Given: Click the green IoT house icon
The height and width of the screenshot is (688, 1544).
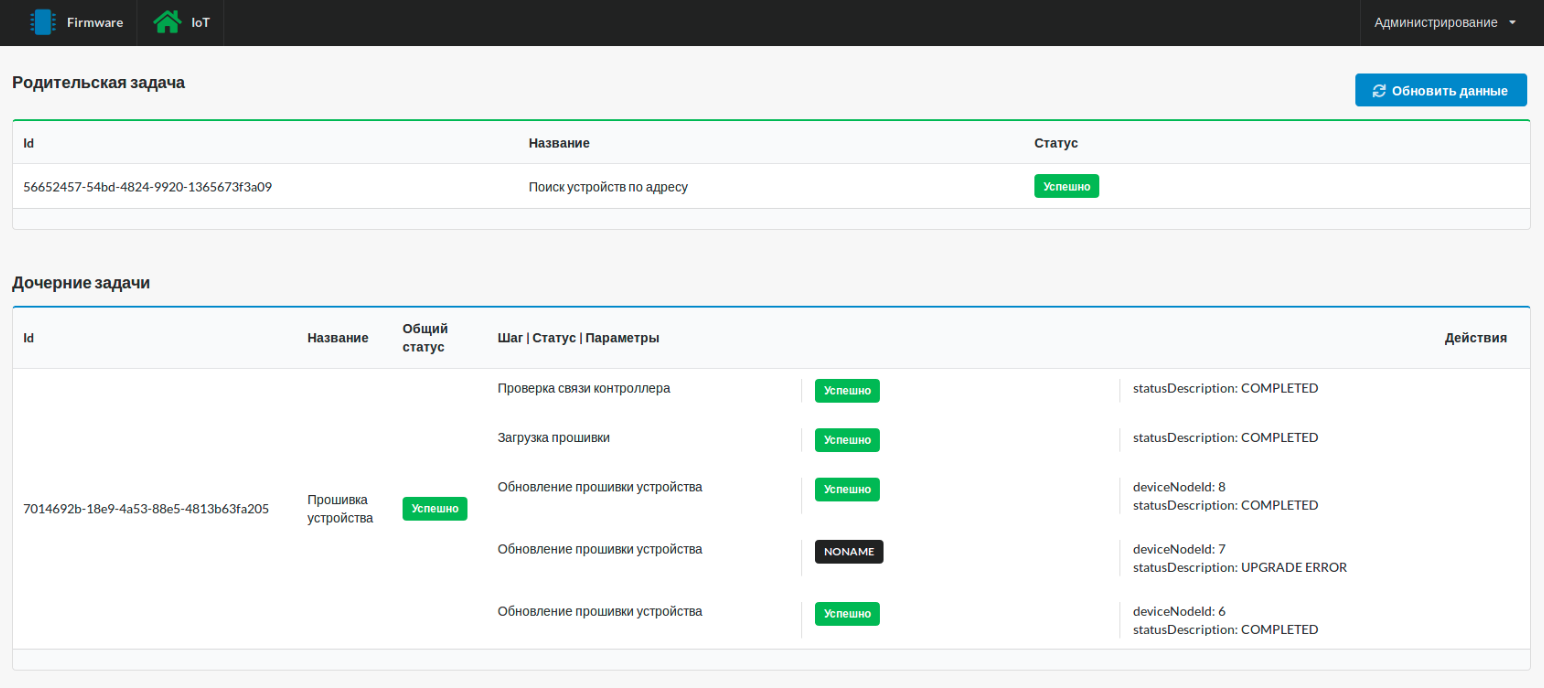Looking at the screenshot, I should [167, 22].
